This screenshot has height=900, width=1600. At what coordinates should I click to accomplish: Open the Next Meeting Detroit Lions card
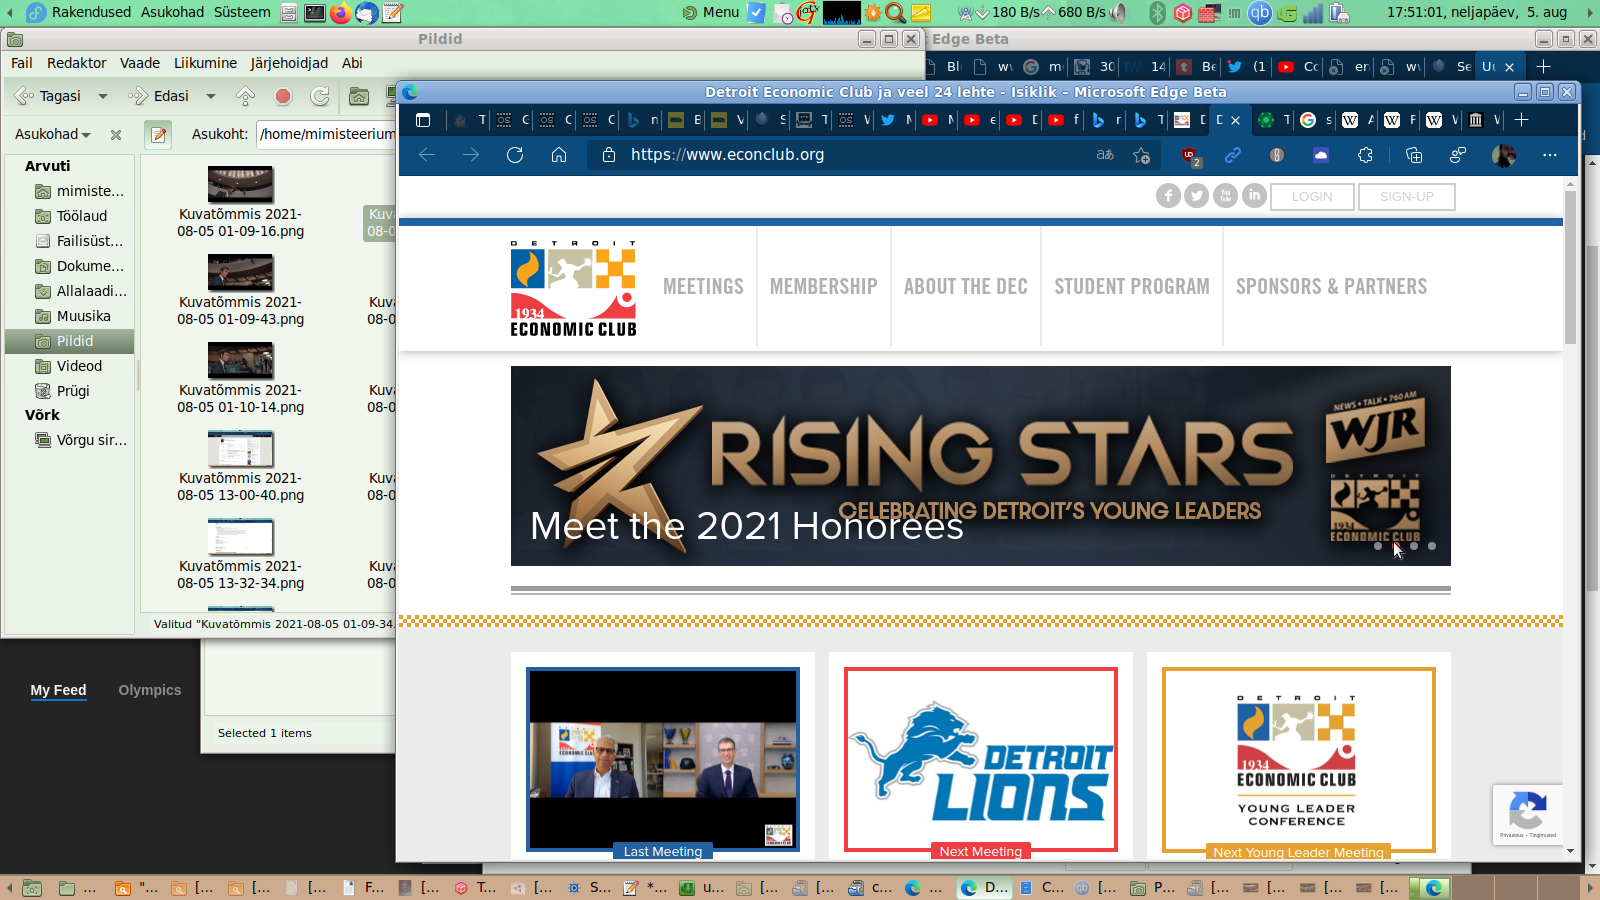pyautogui.click(x=981, y=760)
